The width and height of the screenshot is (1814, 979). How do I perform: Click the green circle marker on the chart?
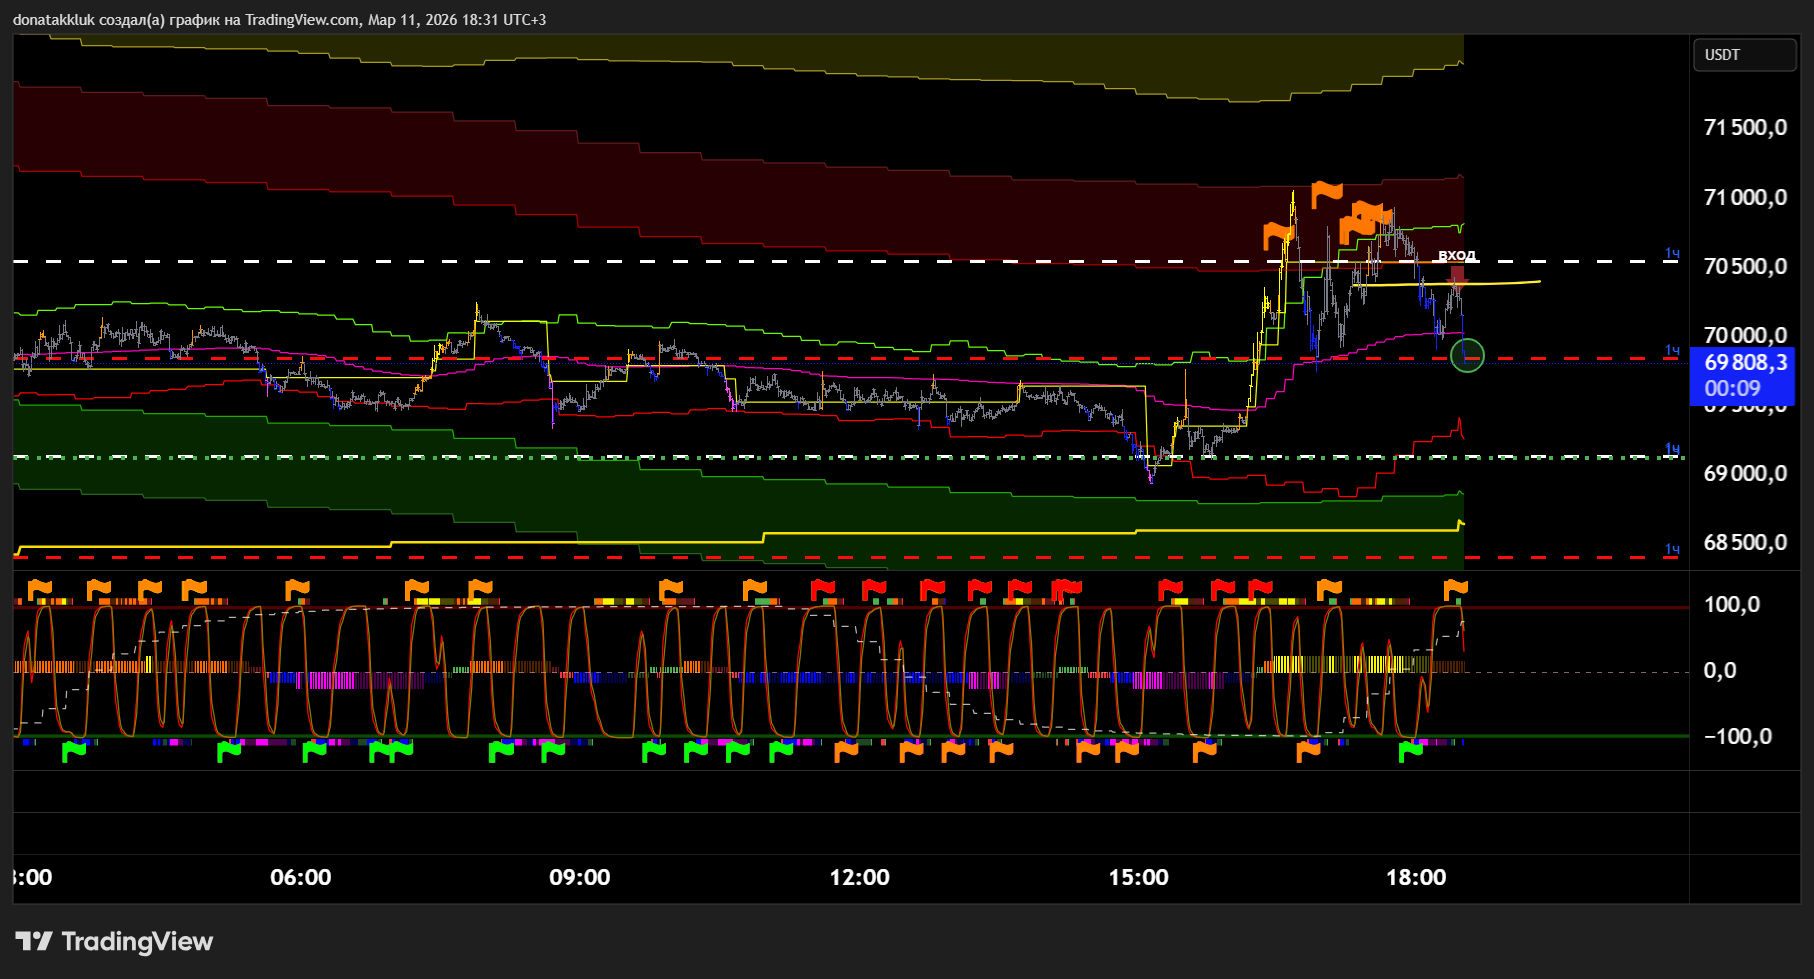1467,355
